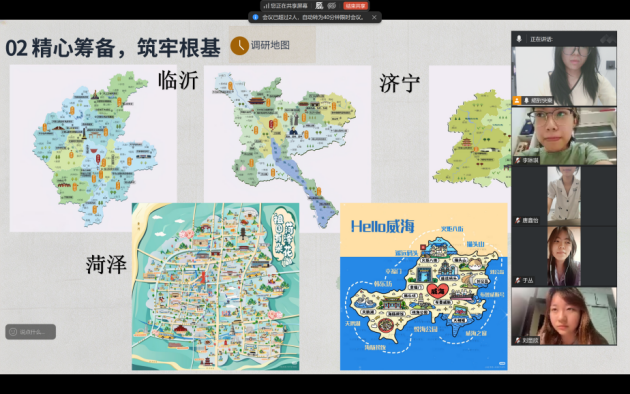Screen dimensions: 630x394
Task: Click the muted mic icon for 于丛
Action: pyautogui.click(x=518, y=280)
